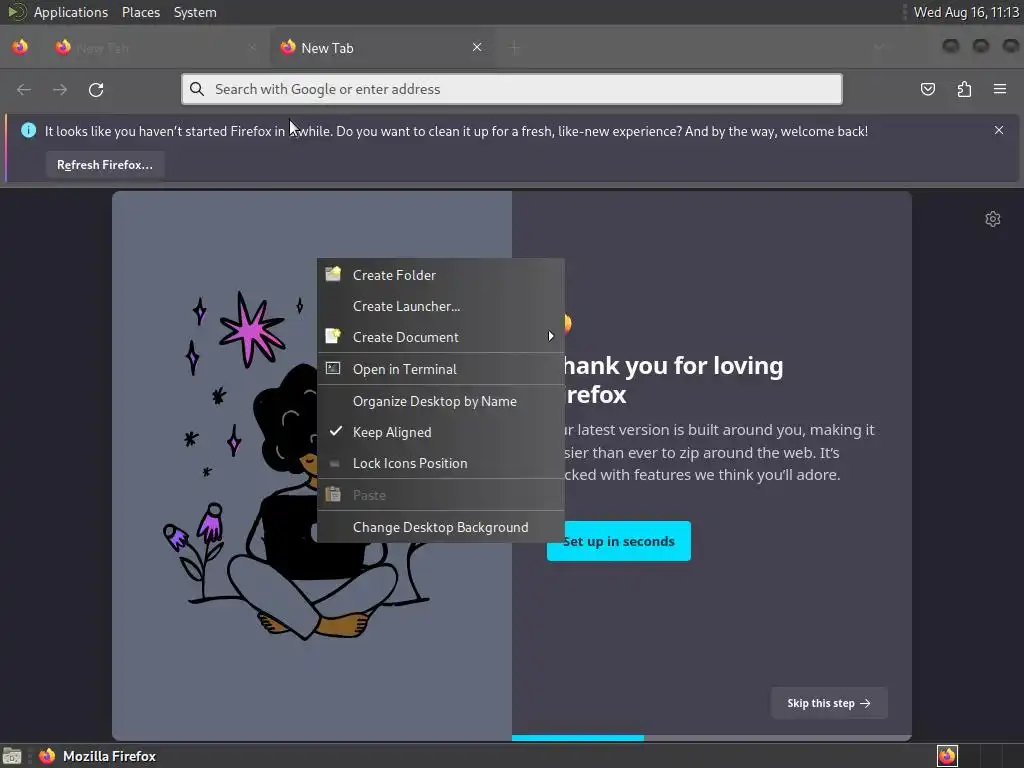The width and height of the screenshot is (1024, 768).
Task: Select the active New Tab tab
Action: point(382,48)
